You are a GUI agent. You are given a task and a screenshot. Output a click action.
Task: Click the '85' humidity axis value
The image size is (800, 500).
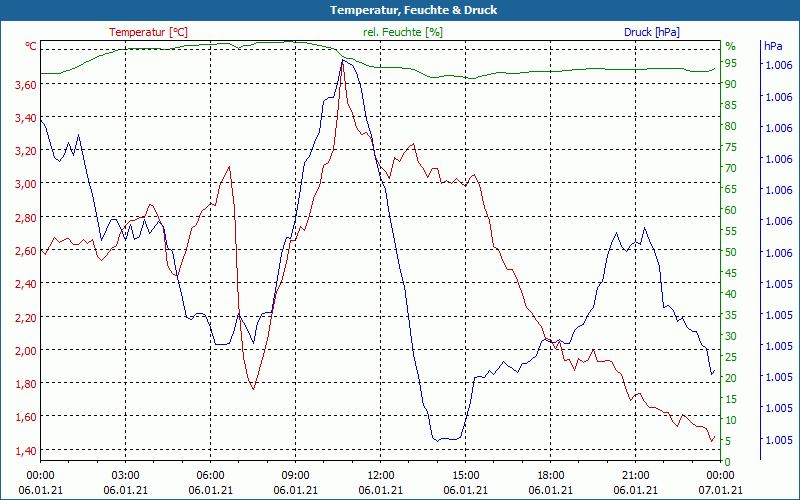coord(731,105)
